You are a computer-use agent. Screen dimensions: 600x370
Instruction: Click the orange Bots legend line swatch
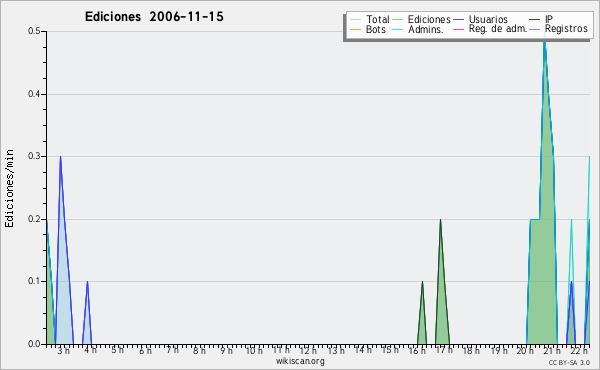click(x=355, y=29)
